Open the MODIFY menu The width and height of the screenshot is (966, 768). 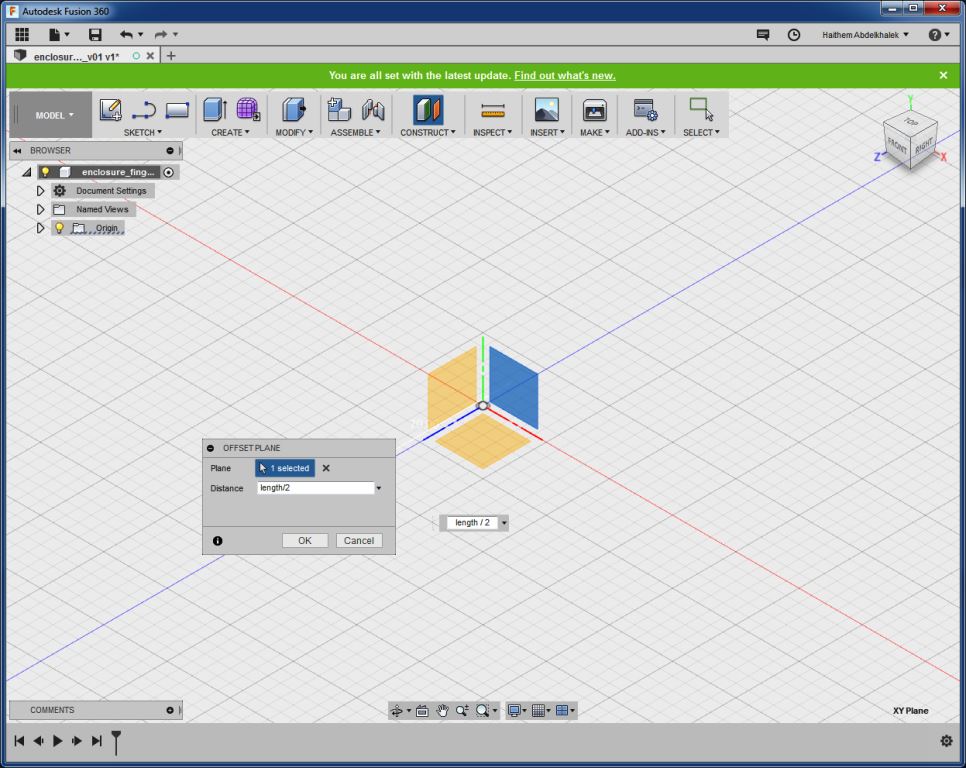click(x=294, y=132)
